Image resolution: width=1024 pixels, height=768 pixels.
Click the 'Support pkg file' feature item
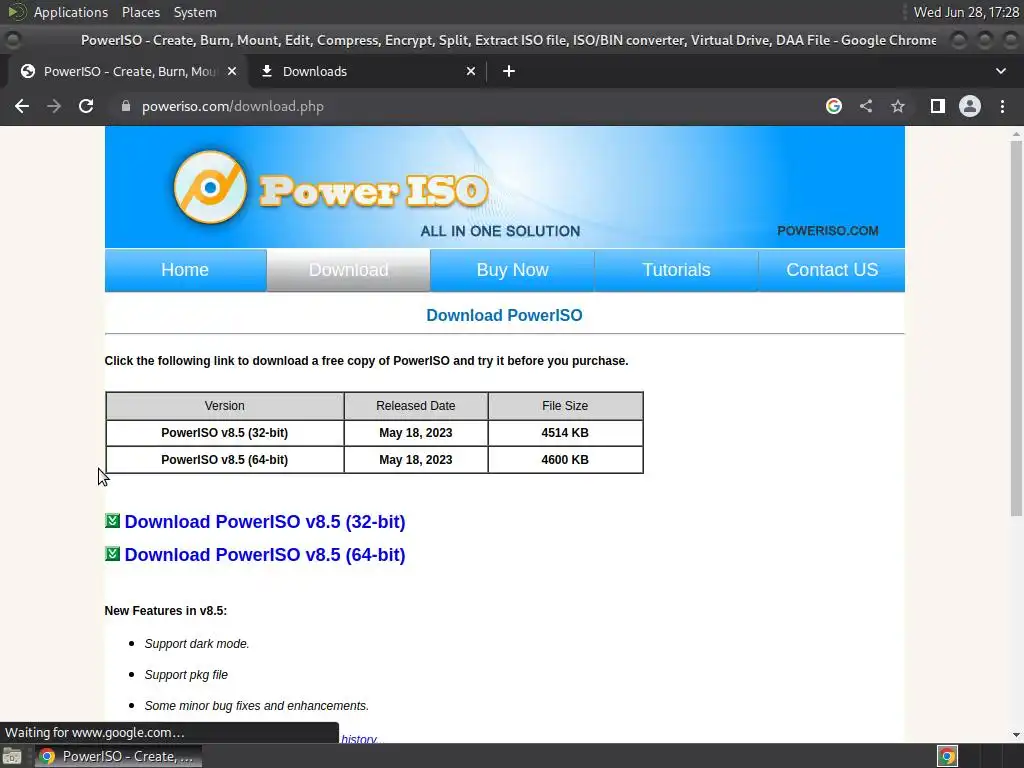pyautogui.click(x=186, y=675)
